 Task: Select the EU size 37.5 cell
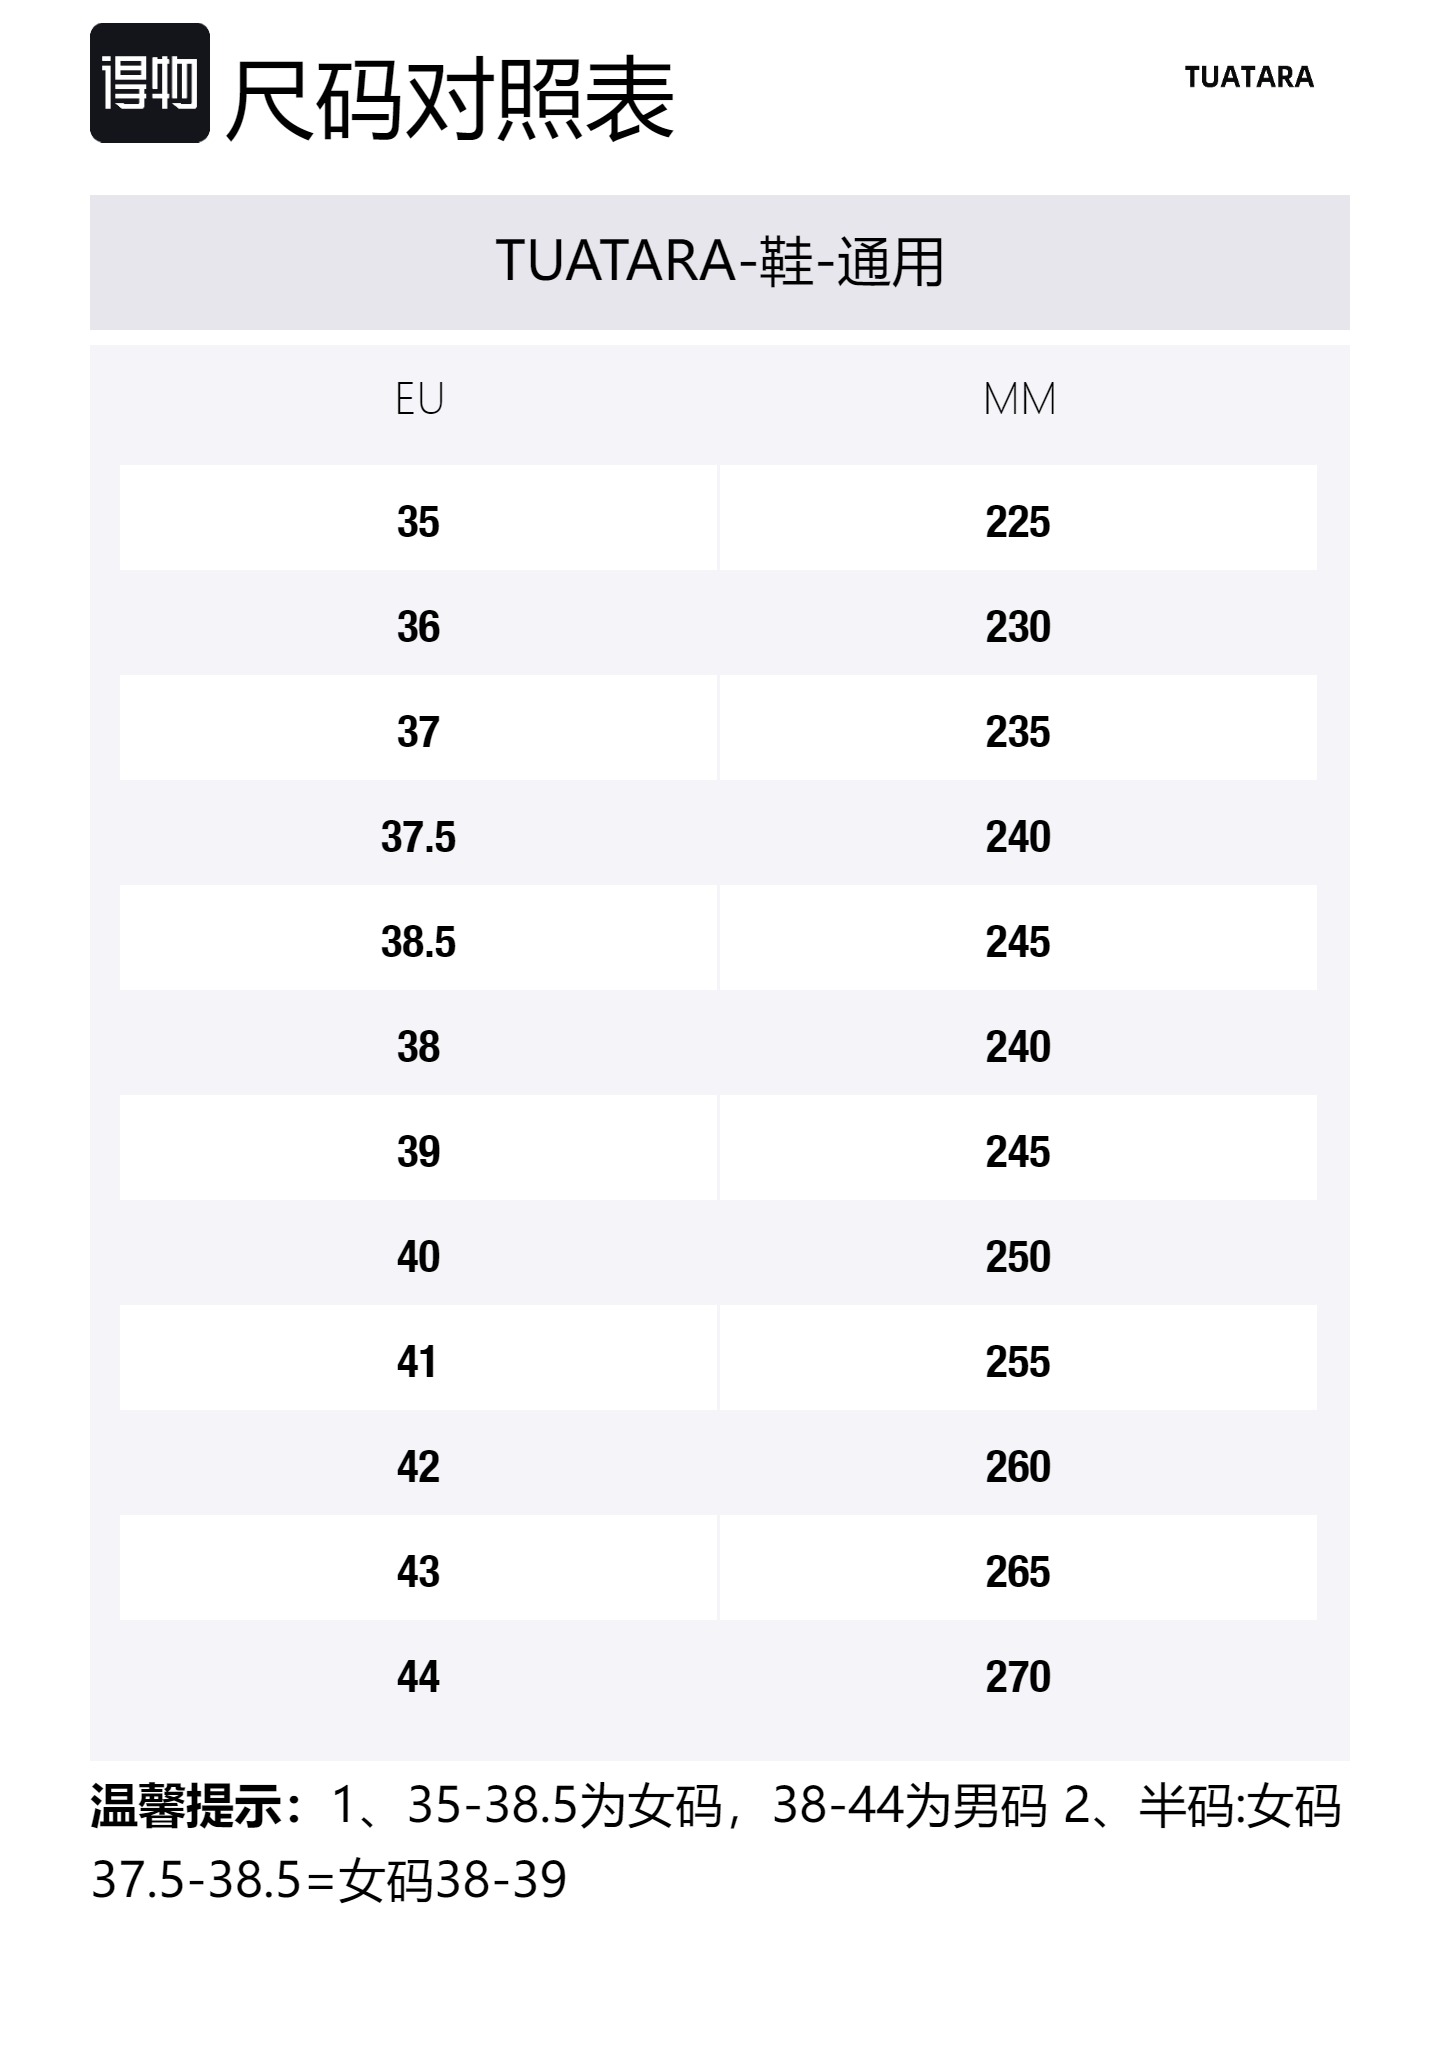point(418,837)
